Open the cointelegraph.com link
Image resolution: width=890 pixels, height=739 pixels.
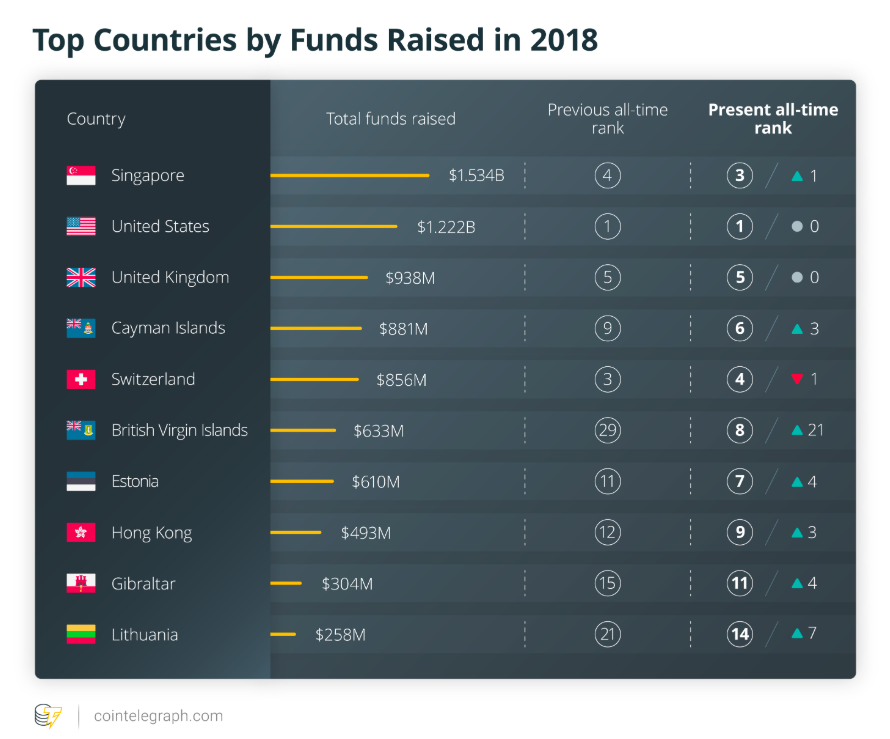point(158,716)
